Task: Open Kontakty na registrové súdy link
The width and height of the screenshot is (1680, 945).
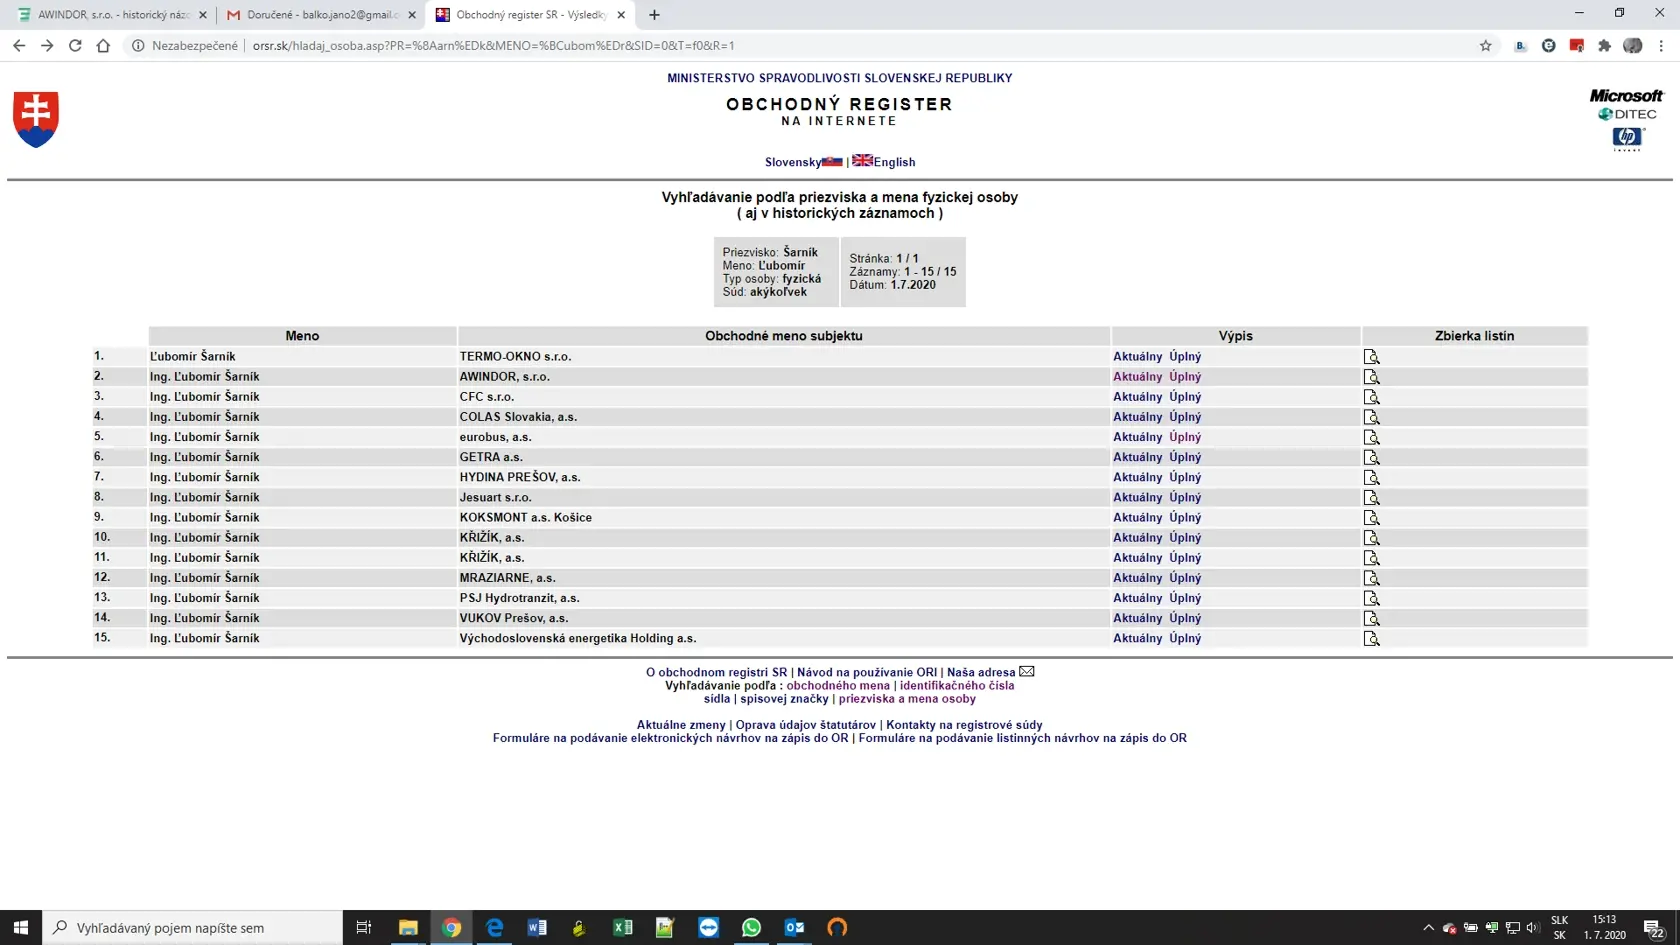Action: (964, 725)
